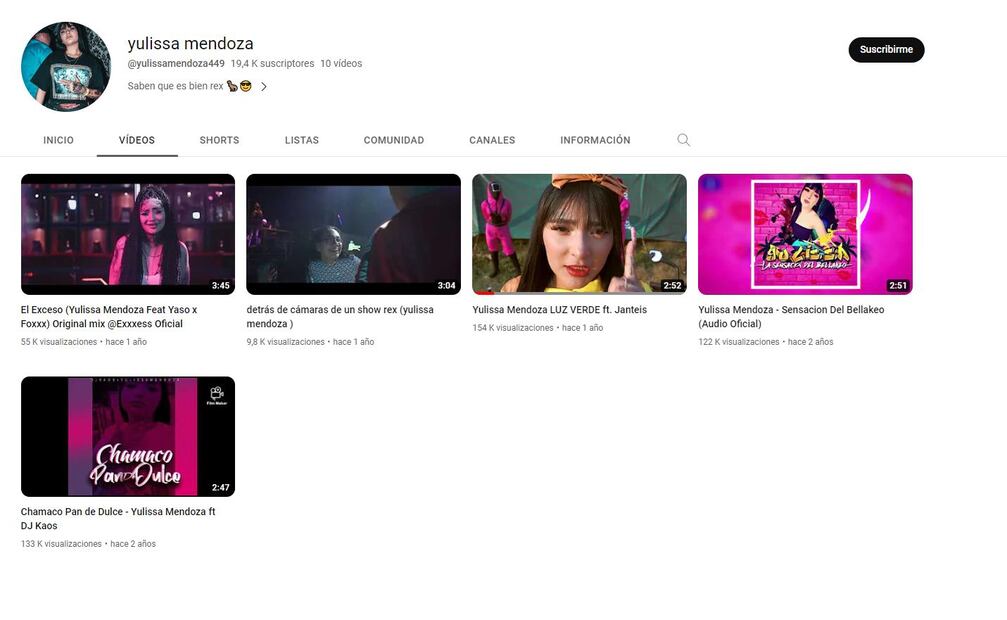The height and width of the screenshot is (620, 1007).
Task: Open the SHORTS tab
Action: pos(219,140)
